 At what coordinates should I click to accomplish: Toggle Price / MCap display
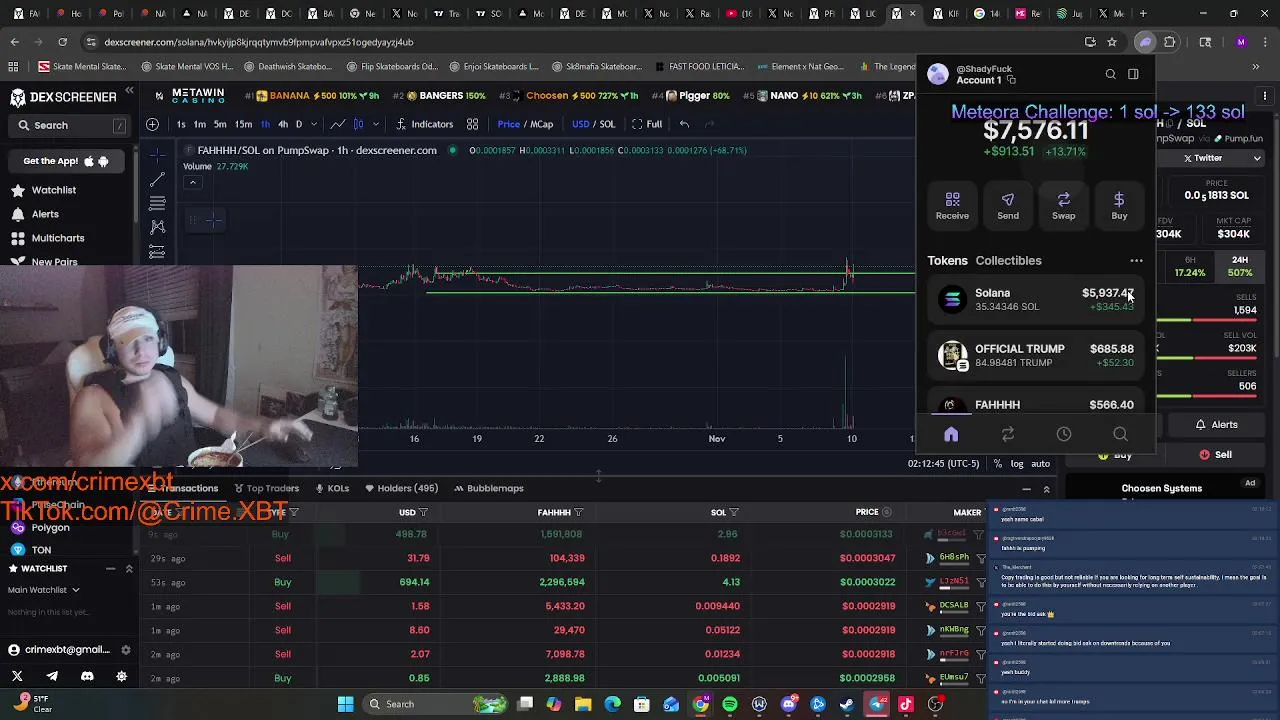click(x=525, y=124)
